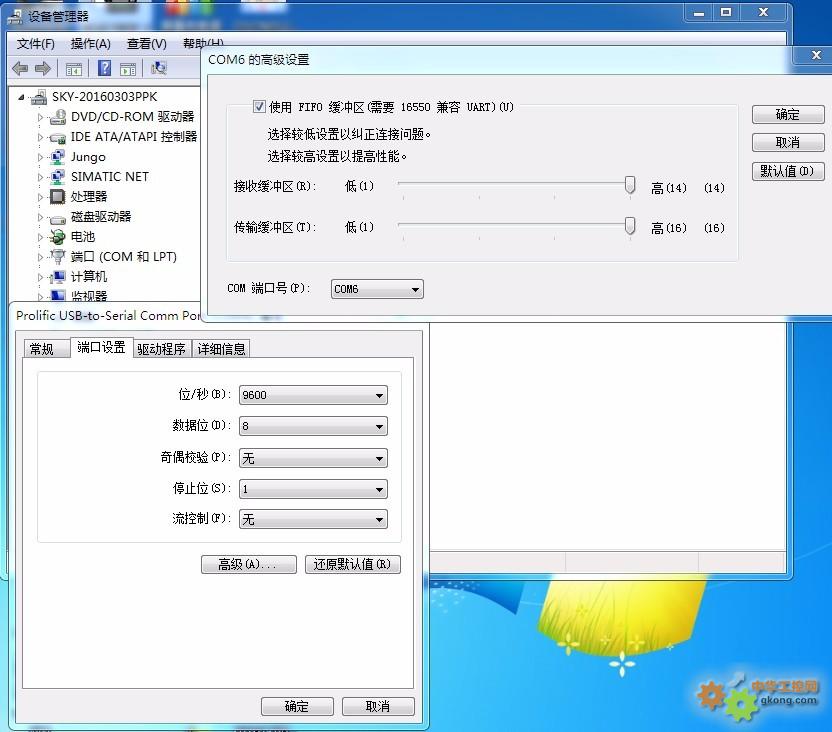Select the 磁盘驱动器 disk drive icon
The height and width of the screenshot is (732, 832).
pyautogui.click(x=58, y=217)
